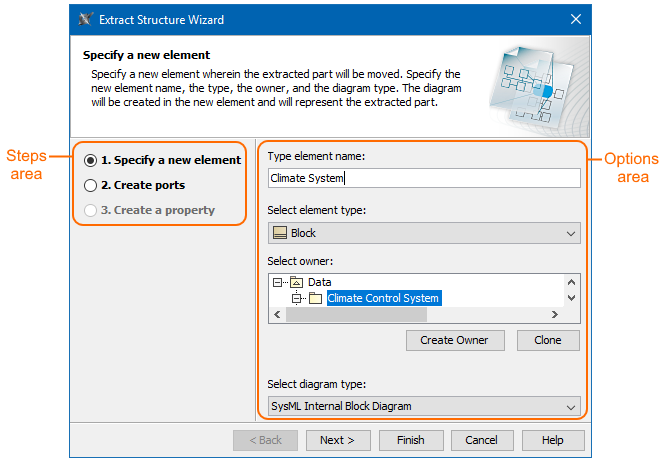Select Climate Control System as owner
This screenshot has width=662, height=459.
pyautogui.click(x=383, y=298)
